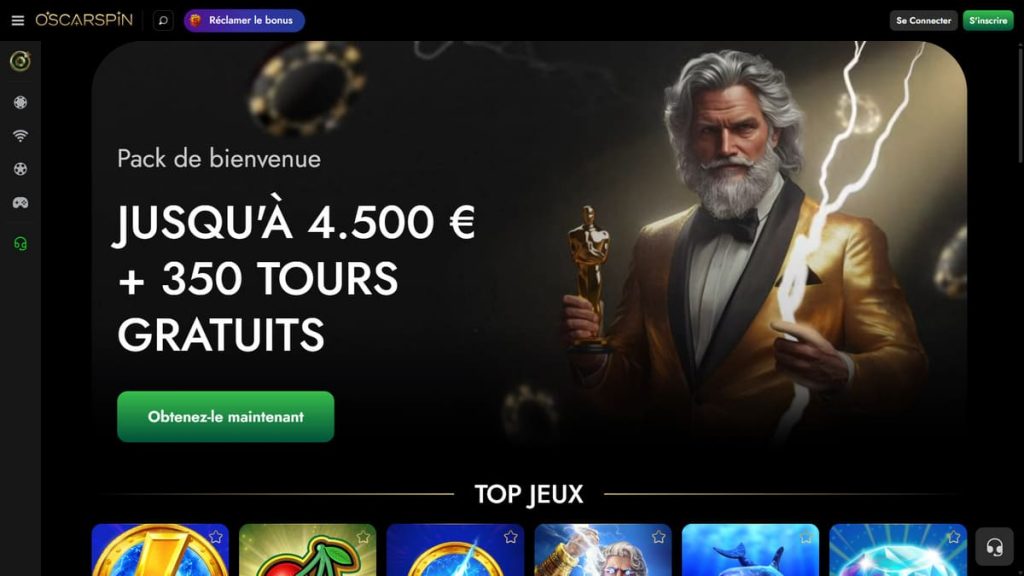Toggle favorite star on diamond game
The width and height of the screenshot is (1024, 576).
[953, 537]
